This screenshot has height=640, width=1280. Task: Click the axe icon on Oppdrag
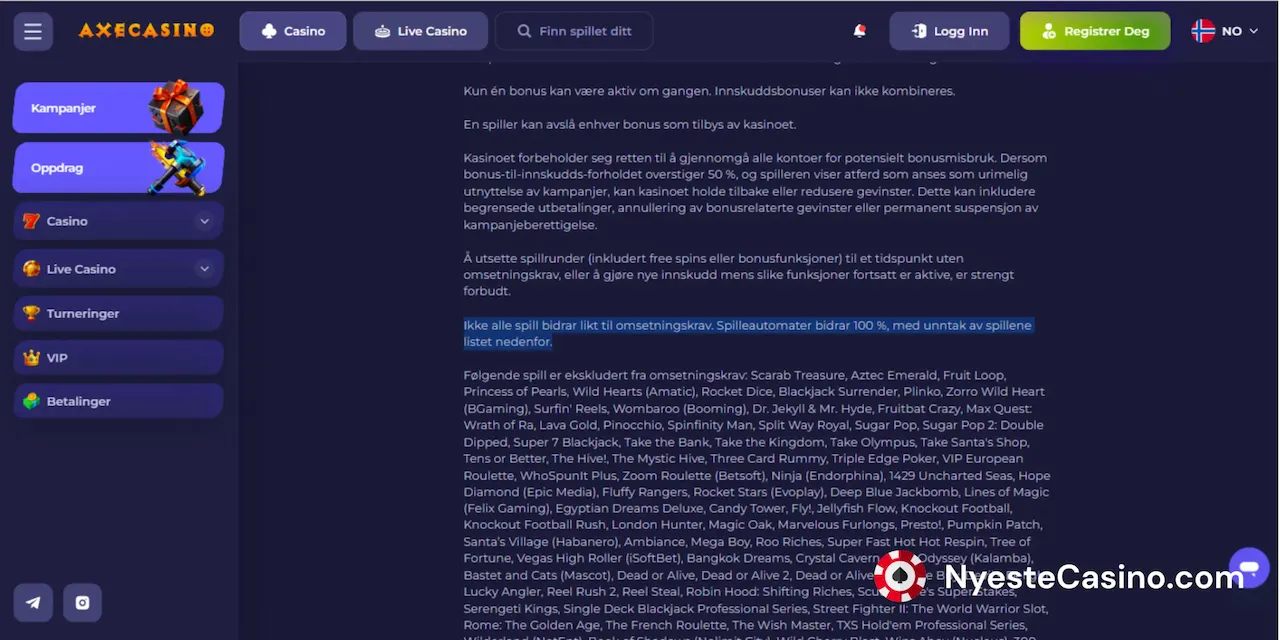(x=178, y=166)
